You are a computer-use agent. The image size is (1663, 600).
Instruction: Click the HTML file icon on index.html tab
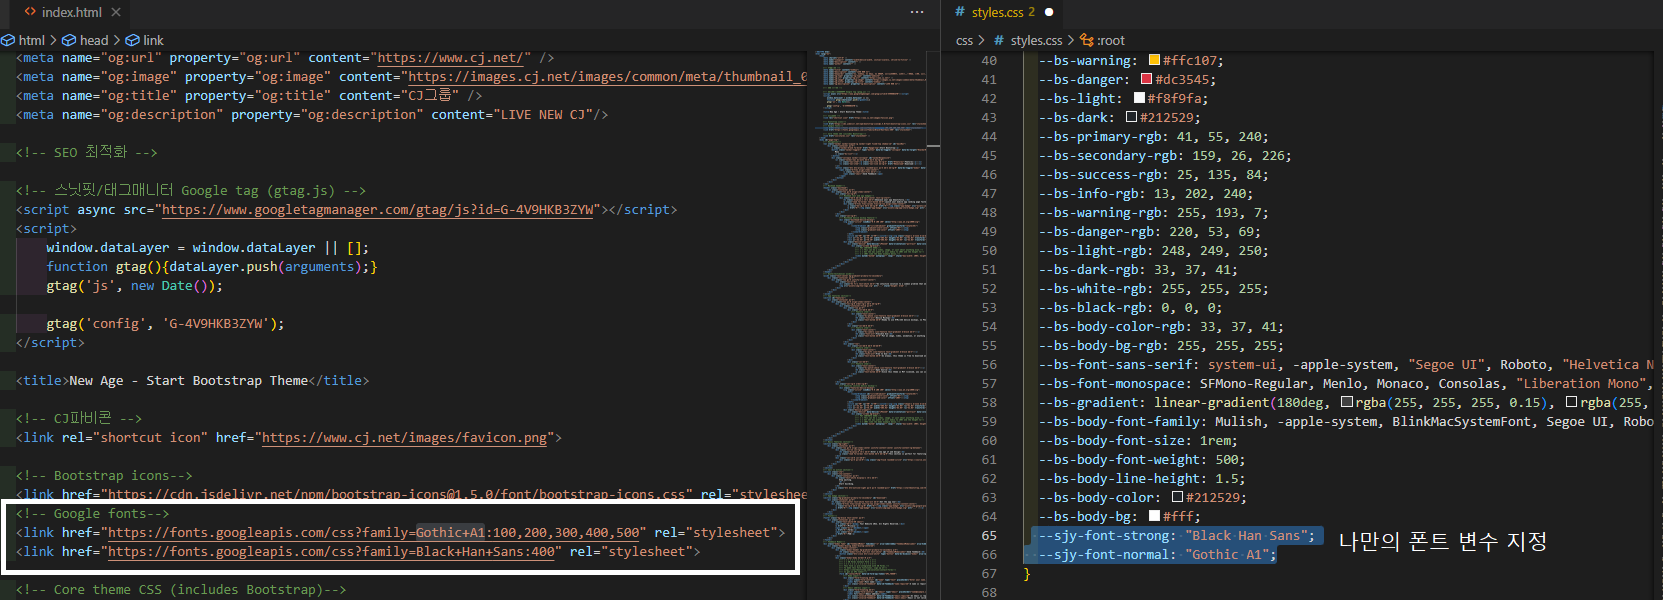point(30,12)
